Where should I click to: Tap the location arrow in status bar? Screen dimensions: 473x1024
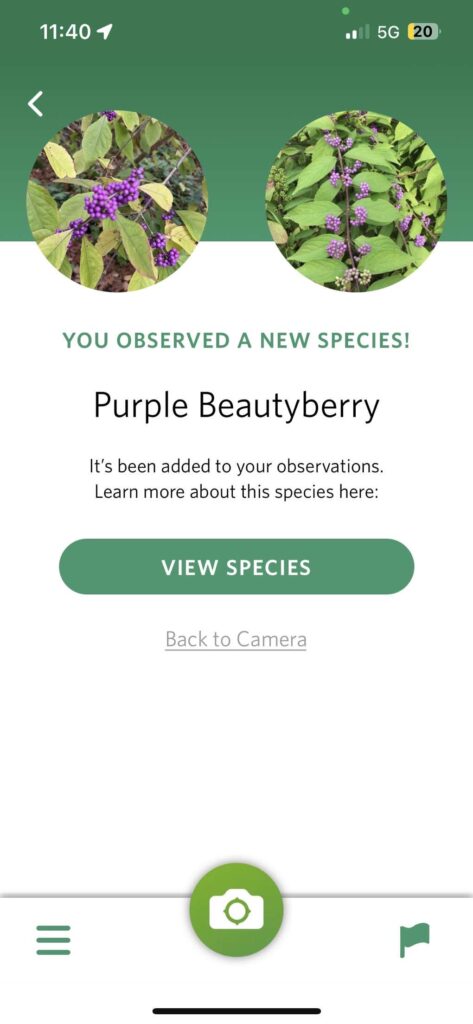pyautogui.click(x=105, y=31)
